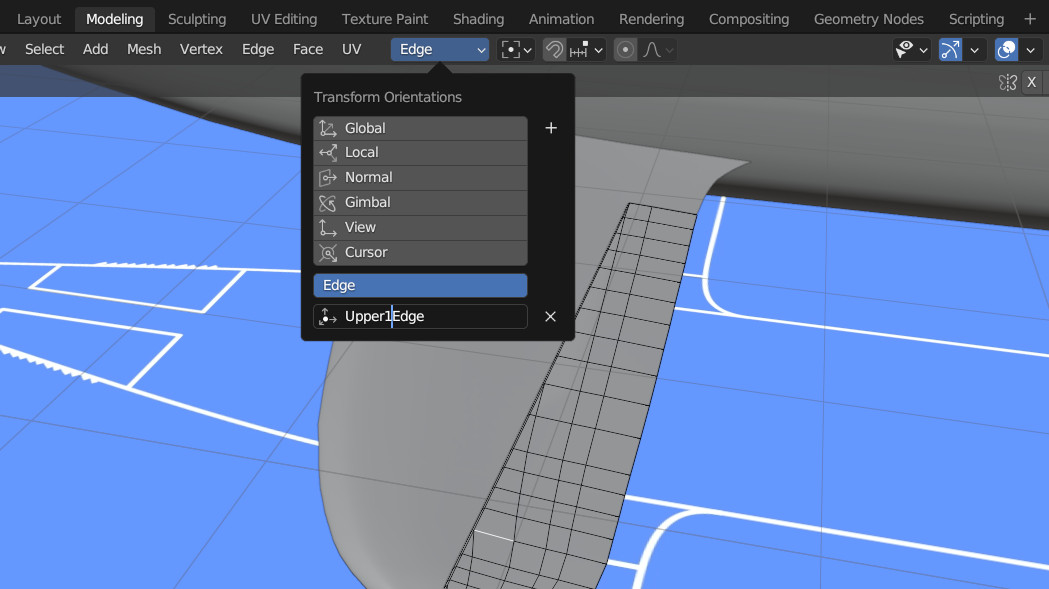1049x589 pixels.
Task: Switch to the Scripting workspace tab
Action: [976, 19]
